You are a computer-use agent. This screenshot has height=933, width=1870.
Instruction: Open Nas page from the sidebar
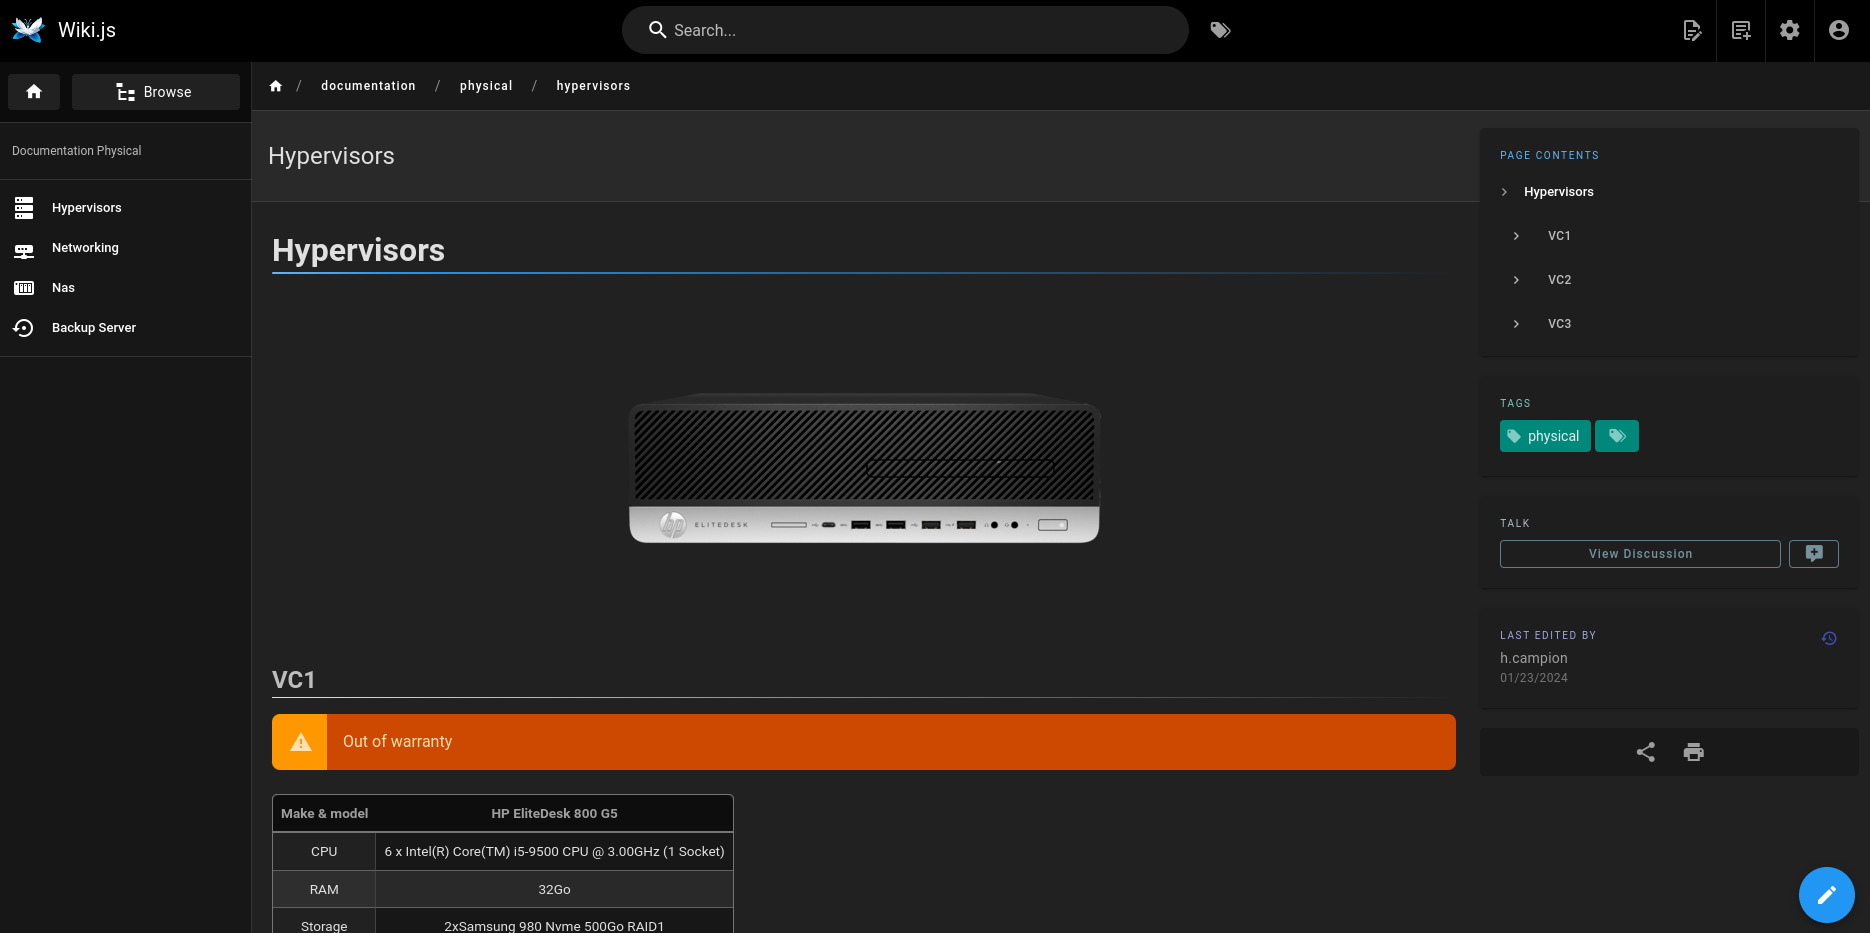coord(125,288)
